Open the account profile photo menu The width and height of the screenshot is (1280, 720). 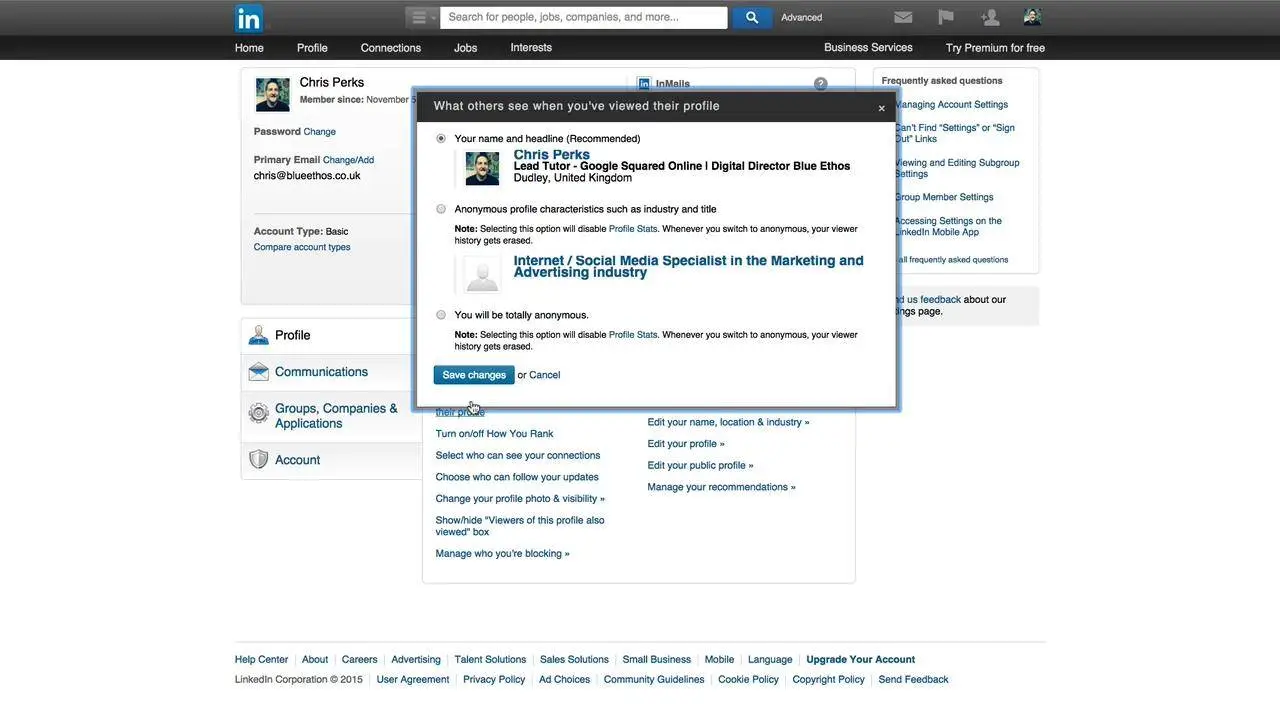coord(1032,17)
